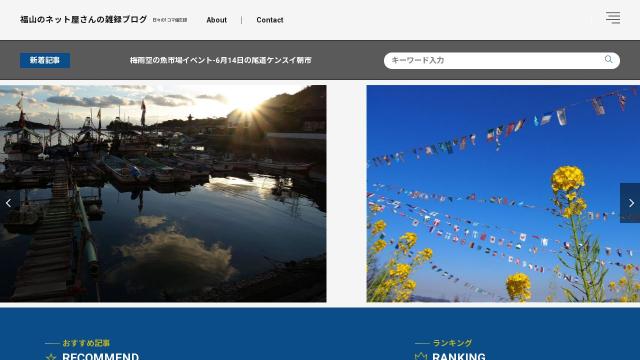Open the Contact page
640x360 pixels.
270,20
